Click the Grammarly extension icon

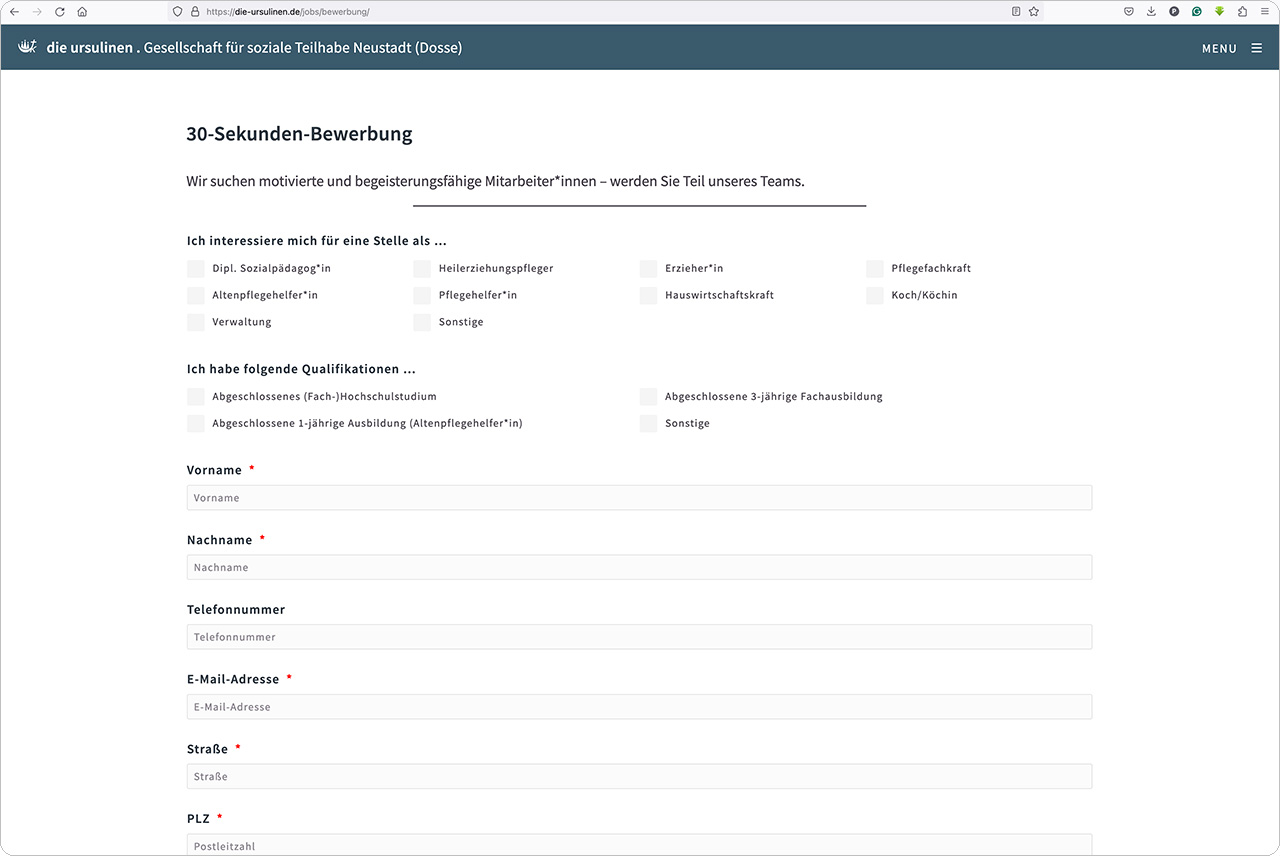point(1197,12)
